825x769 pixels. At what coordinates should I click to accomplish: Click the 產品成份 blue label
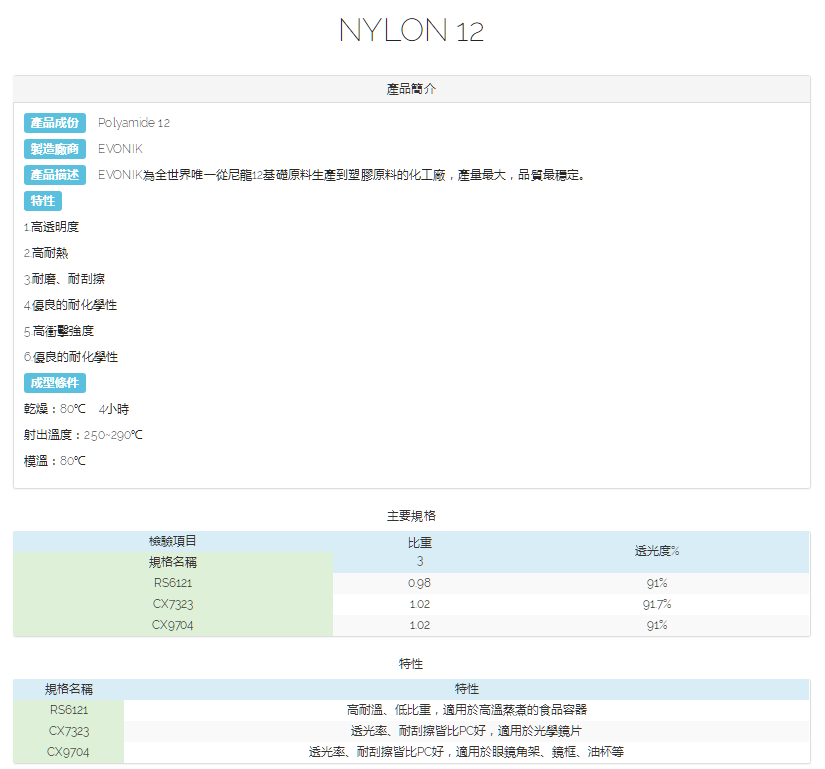click(55, 123)
